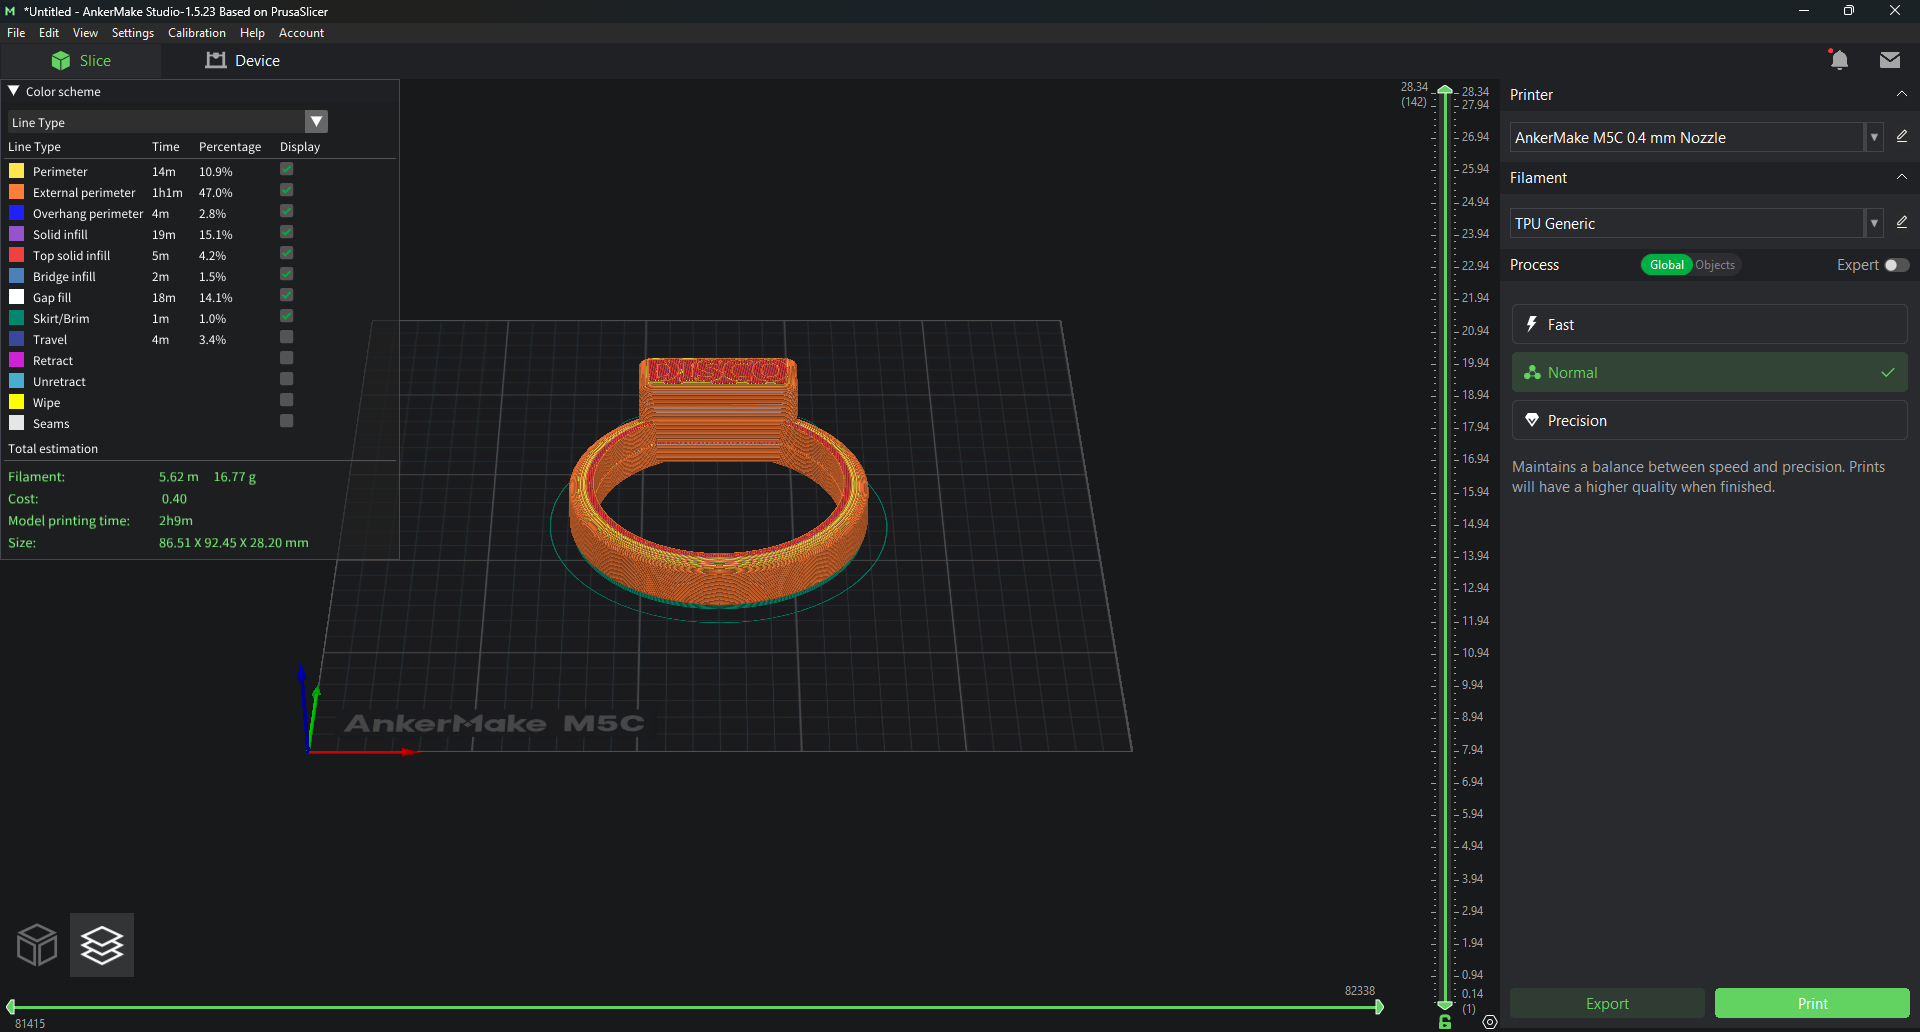Collapse the Filament section chevron
1920x1032 pixels.
(x=1902, y=177)
